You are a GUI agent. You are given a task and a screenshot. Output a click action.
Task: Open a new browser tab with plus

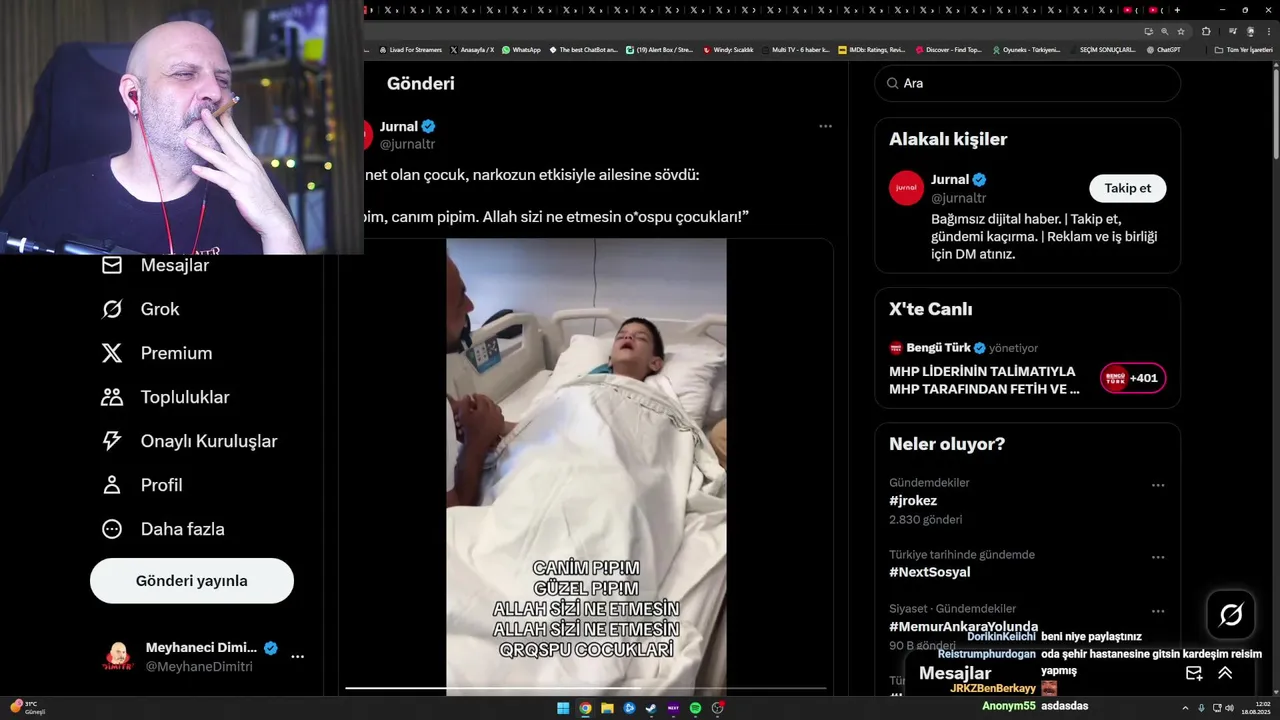pyautogui.click(x=1177, y=10)
